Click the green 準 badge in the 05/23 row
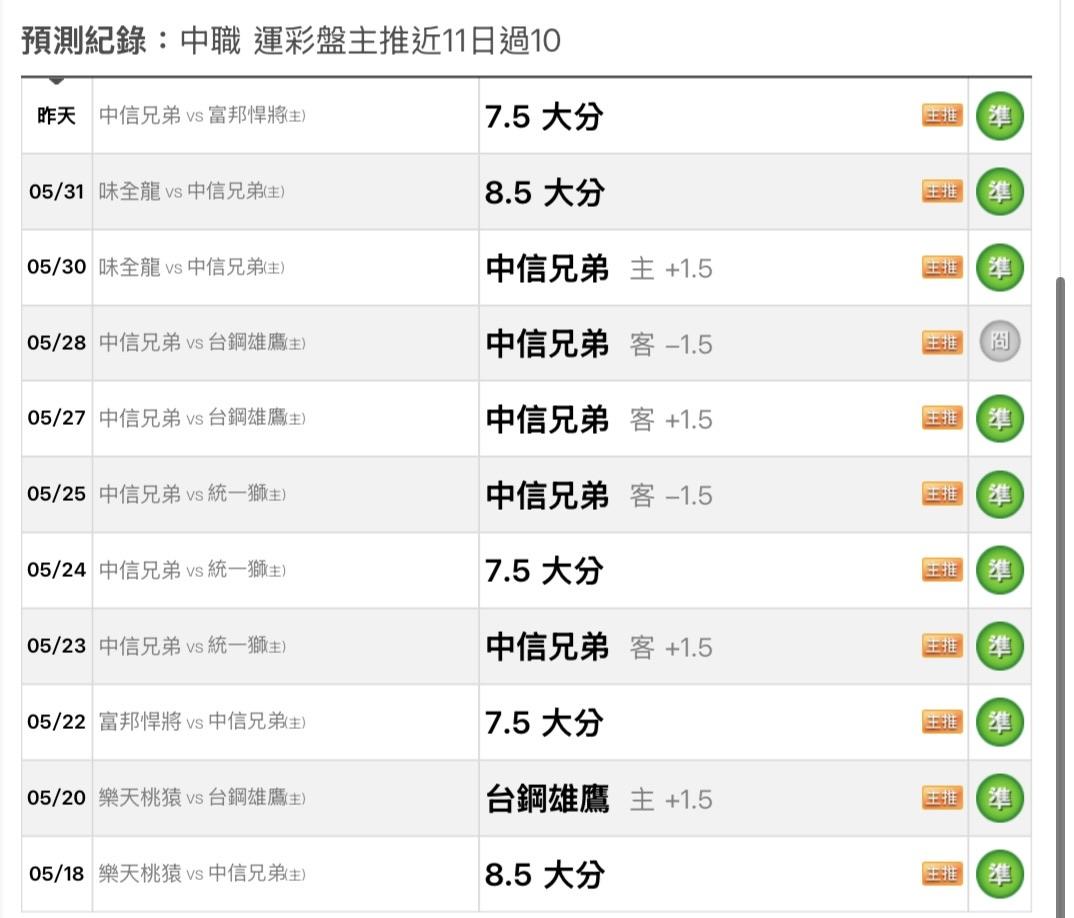The height and width of the screenshot is (918, 1074). (x=999, y=646)
